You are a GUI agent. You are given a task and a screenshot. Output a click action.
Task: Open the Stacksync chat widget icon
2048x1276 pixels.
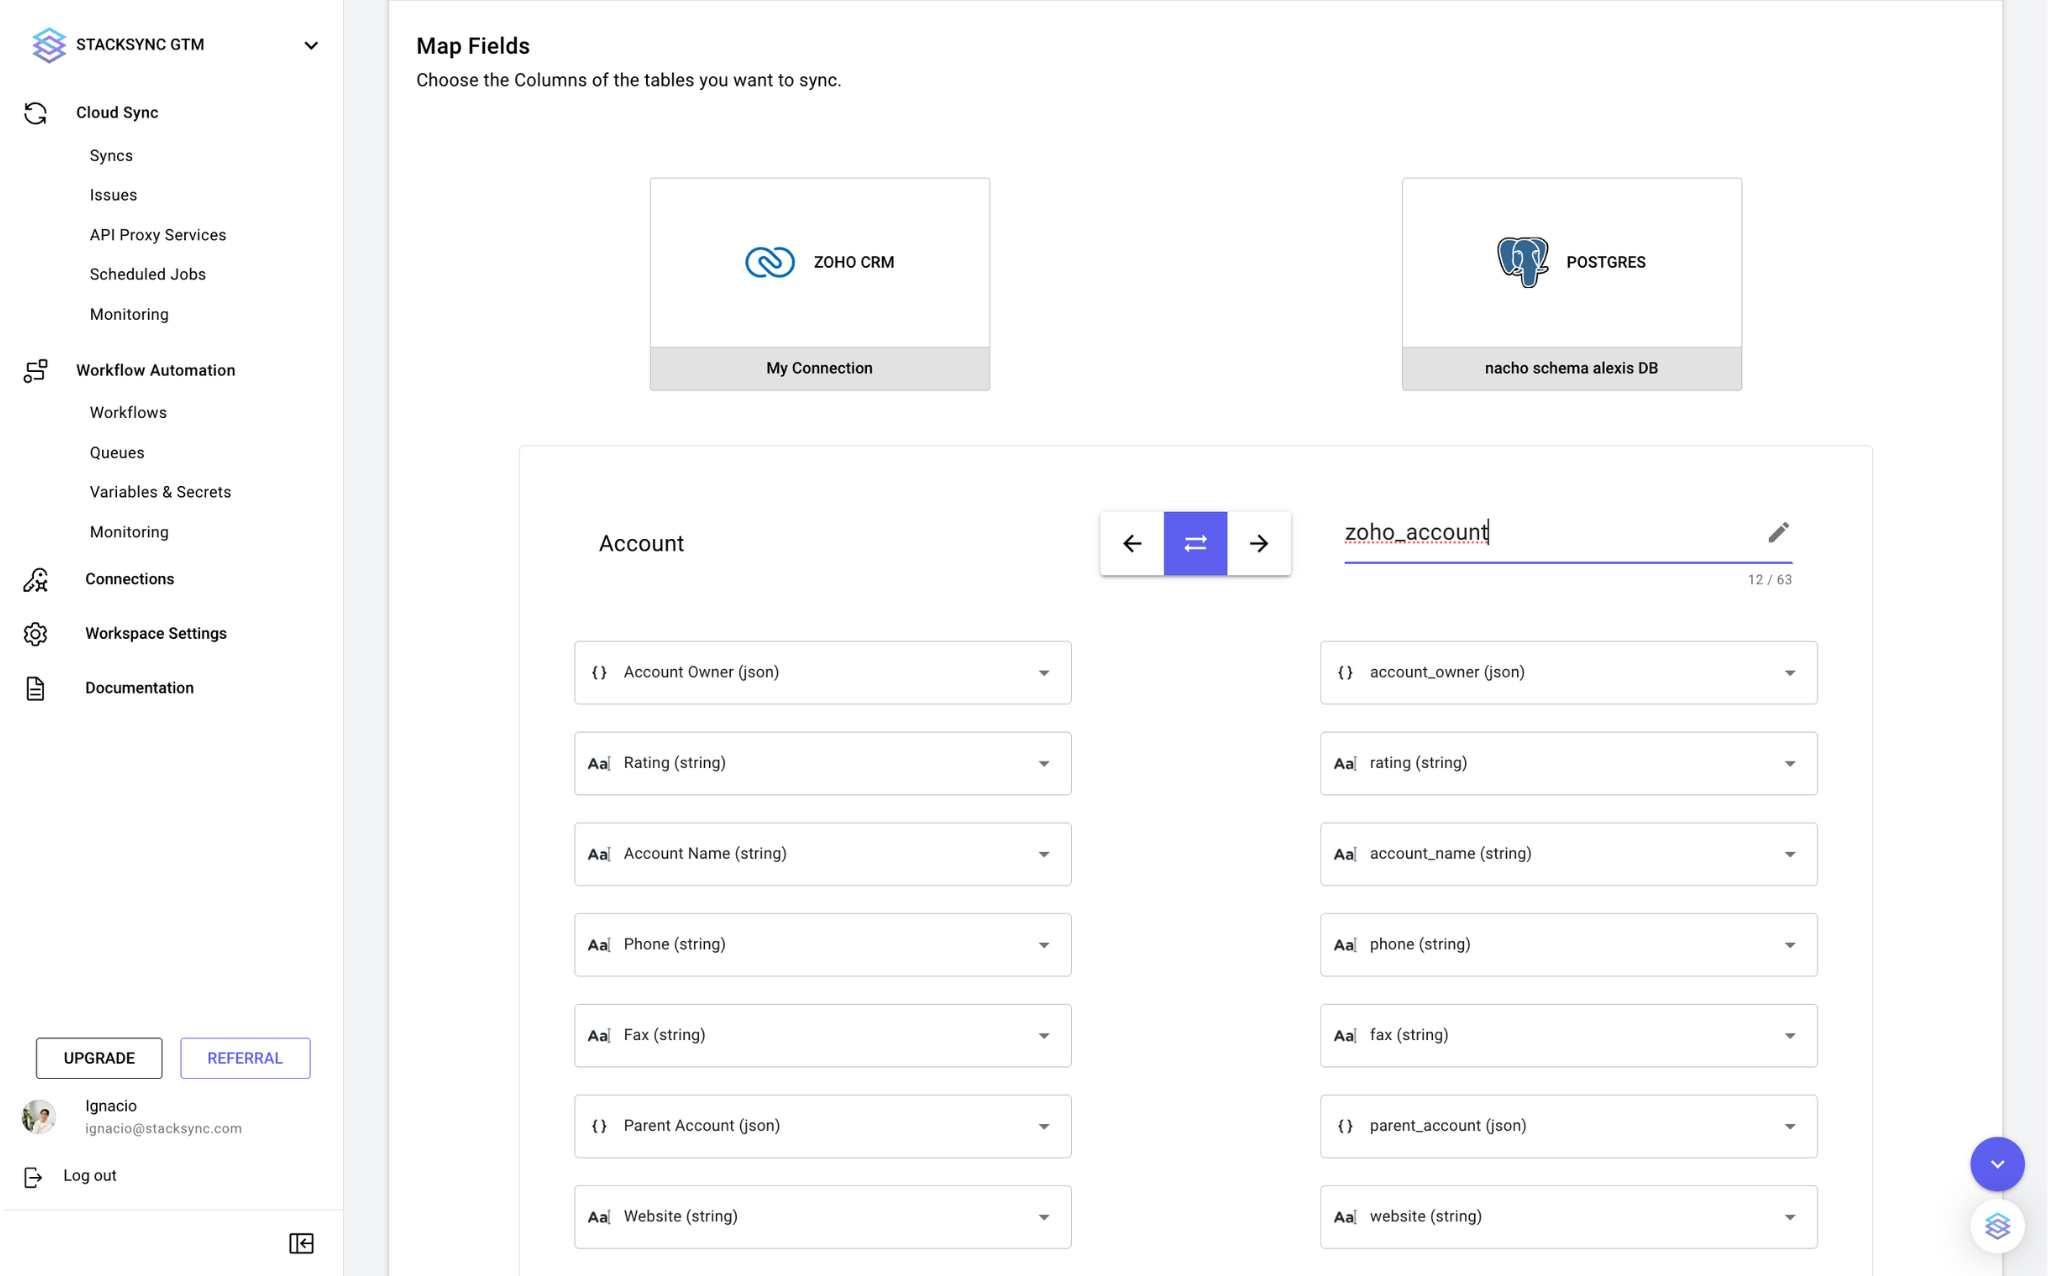point(1996,1226)
